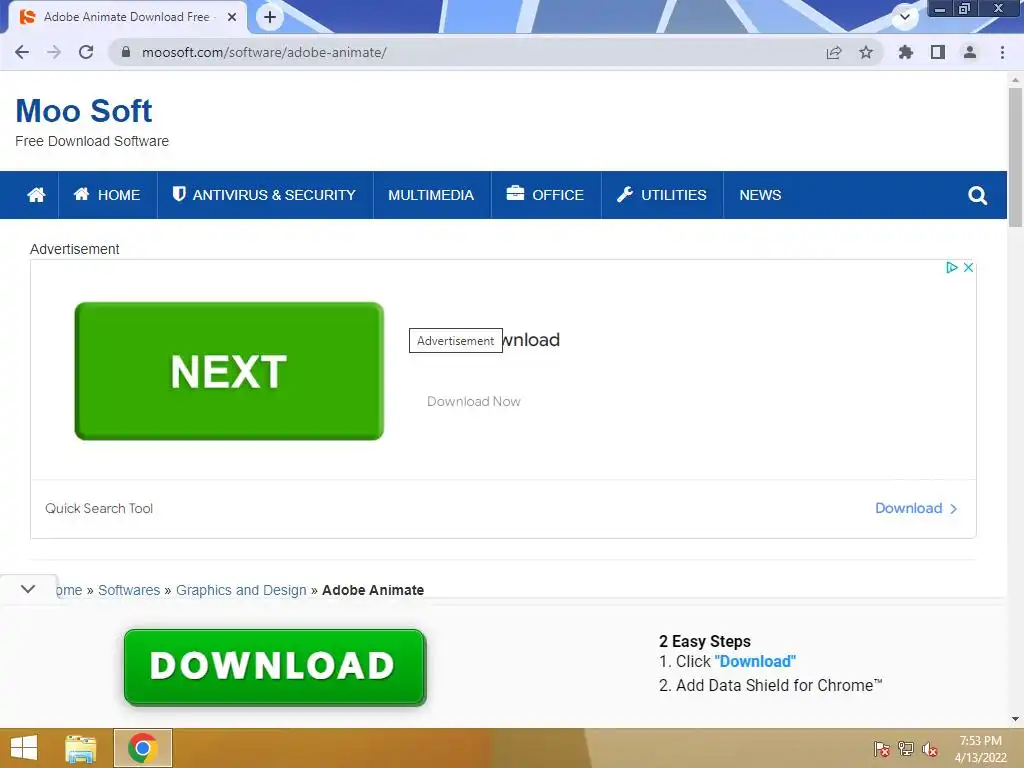Open the UTILITIES menu item

tap(662, 195)
